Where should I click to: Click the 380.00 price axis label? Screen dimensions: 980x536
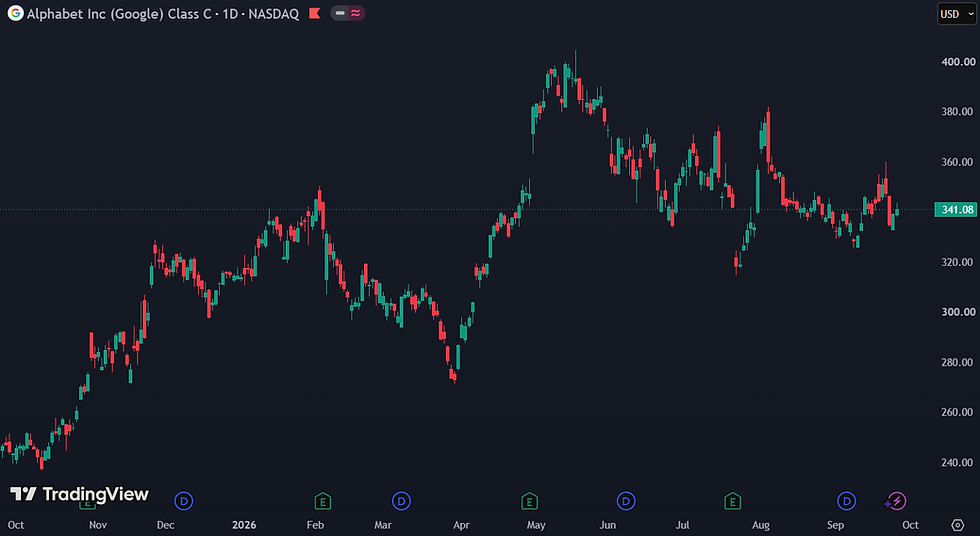tap(958, 112)
